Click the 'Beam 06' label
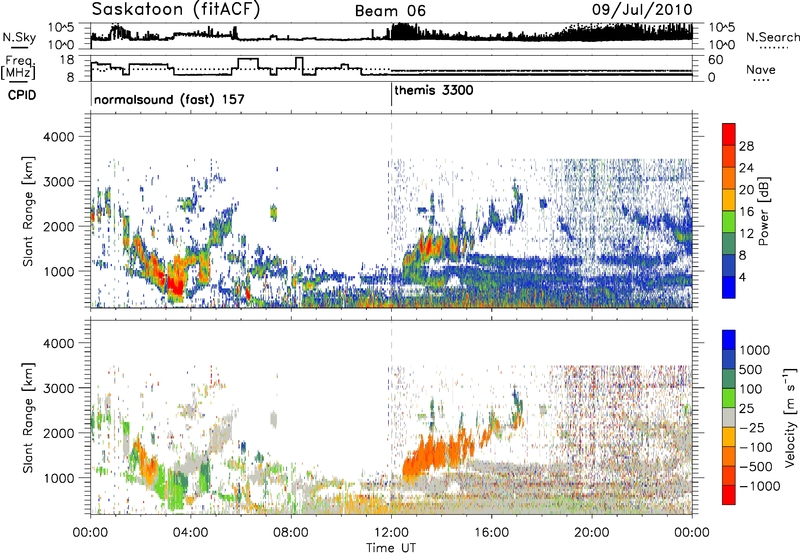The width and height of the screenshot is (800, 554). pos(390,11)
